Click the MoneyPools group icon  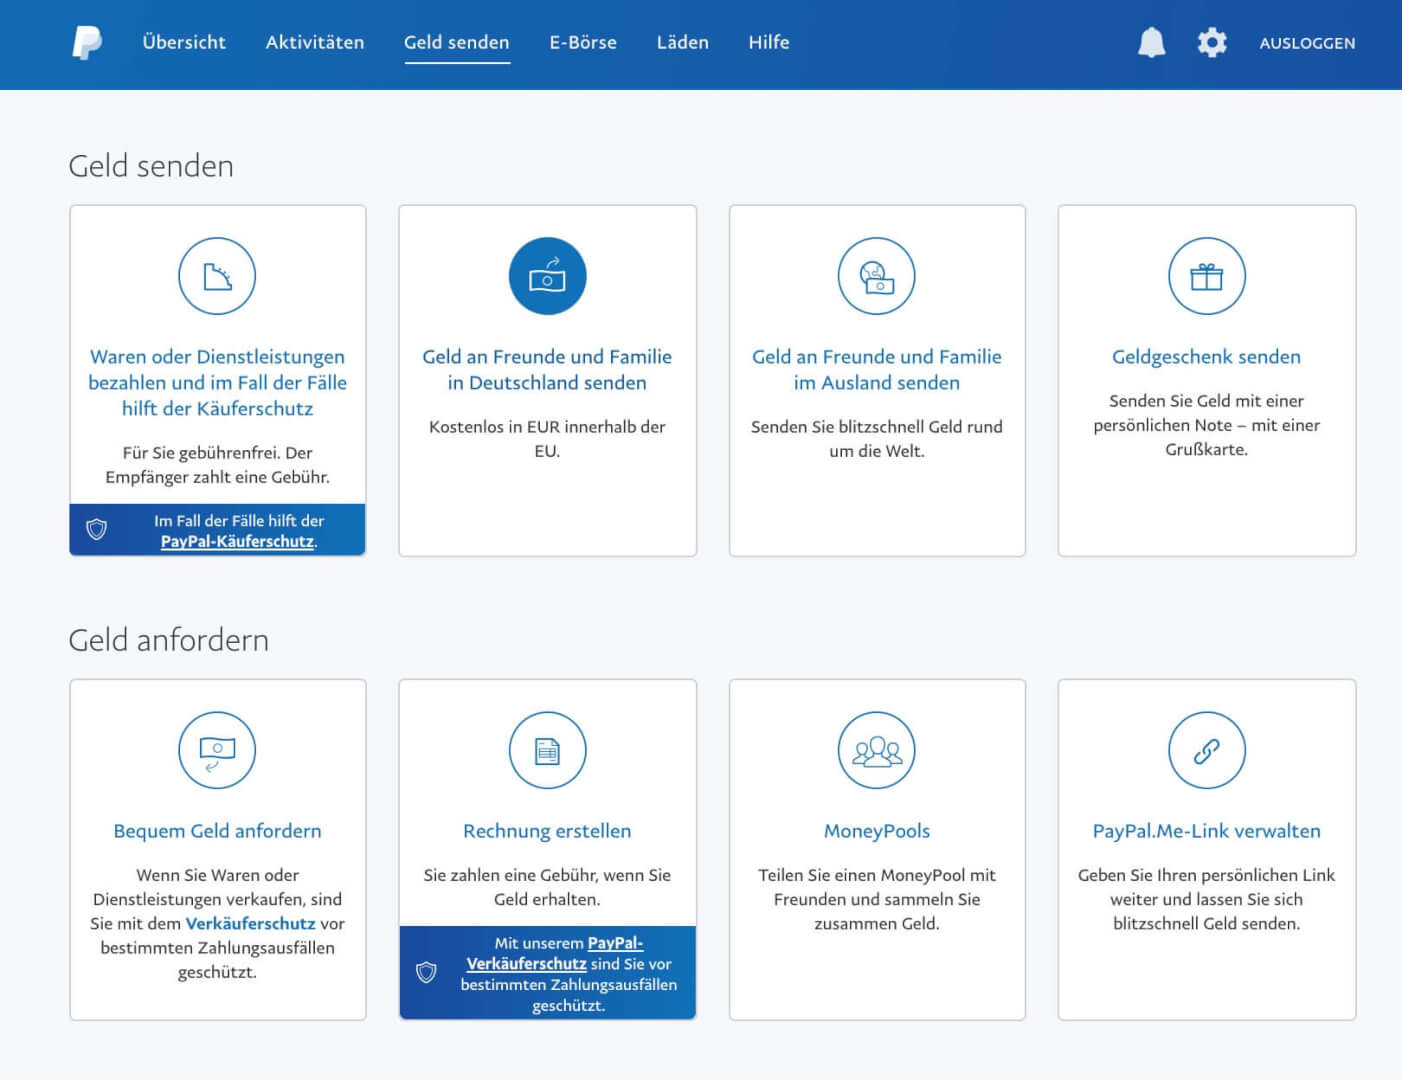[877, 750]
